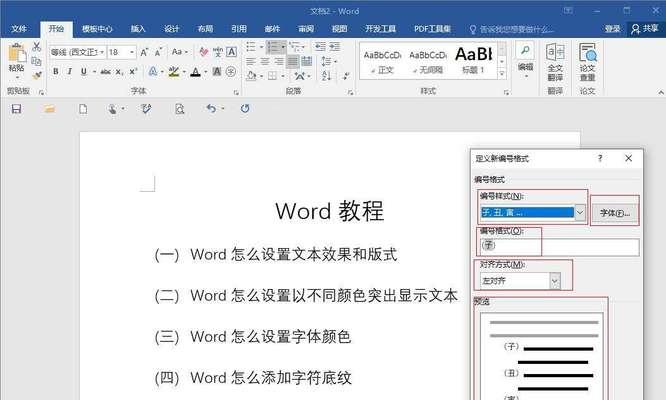This screenshot has height=400, width=666.
Task: Toggle Underline formatting
Action: (84, 71)
